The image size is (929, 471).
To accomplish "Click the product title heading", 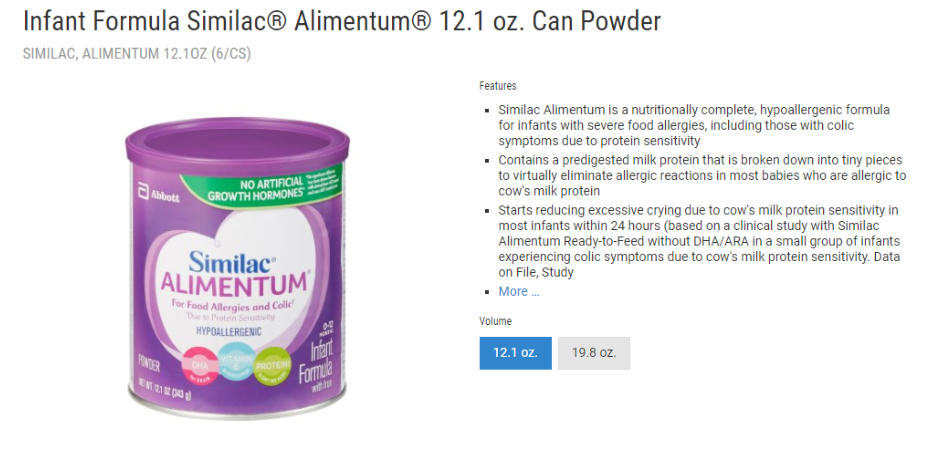I will (x=342, y=21).
